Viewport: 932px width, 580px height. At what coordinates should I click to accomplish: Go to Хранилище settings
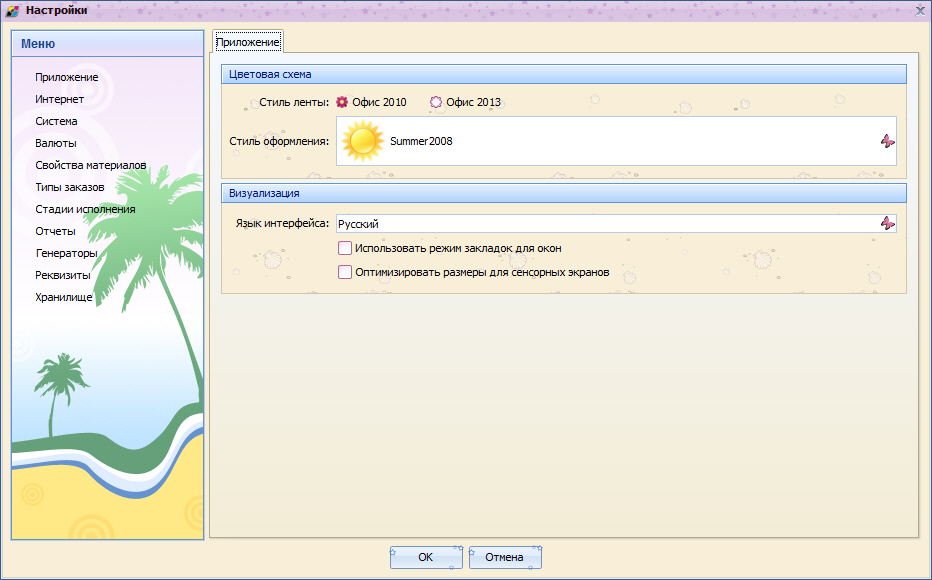click(64, 297)
